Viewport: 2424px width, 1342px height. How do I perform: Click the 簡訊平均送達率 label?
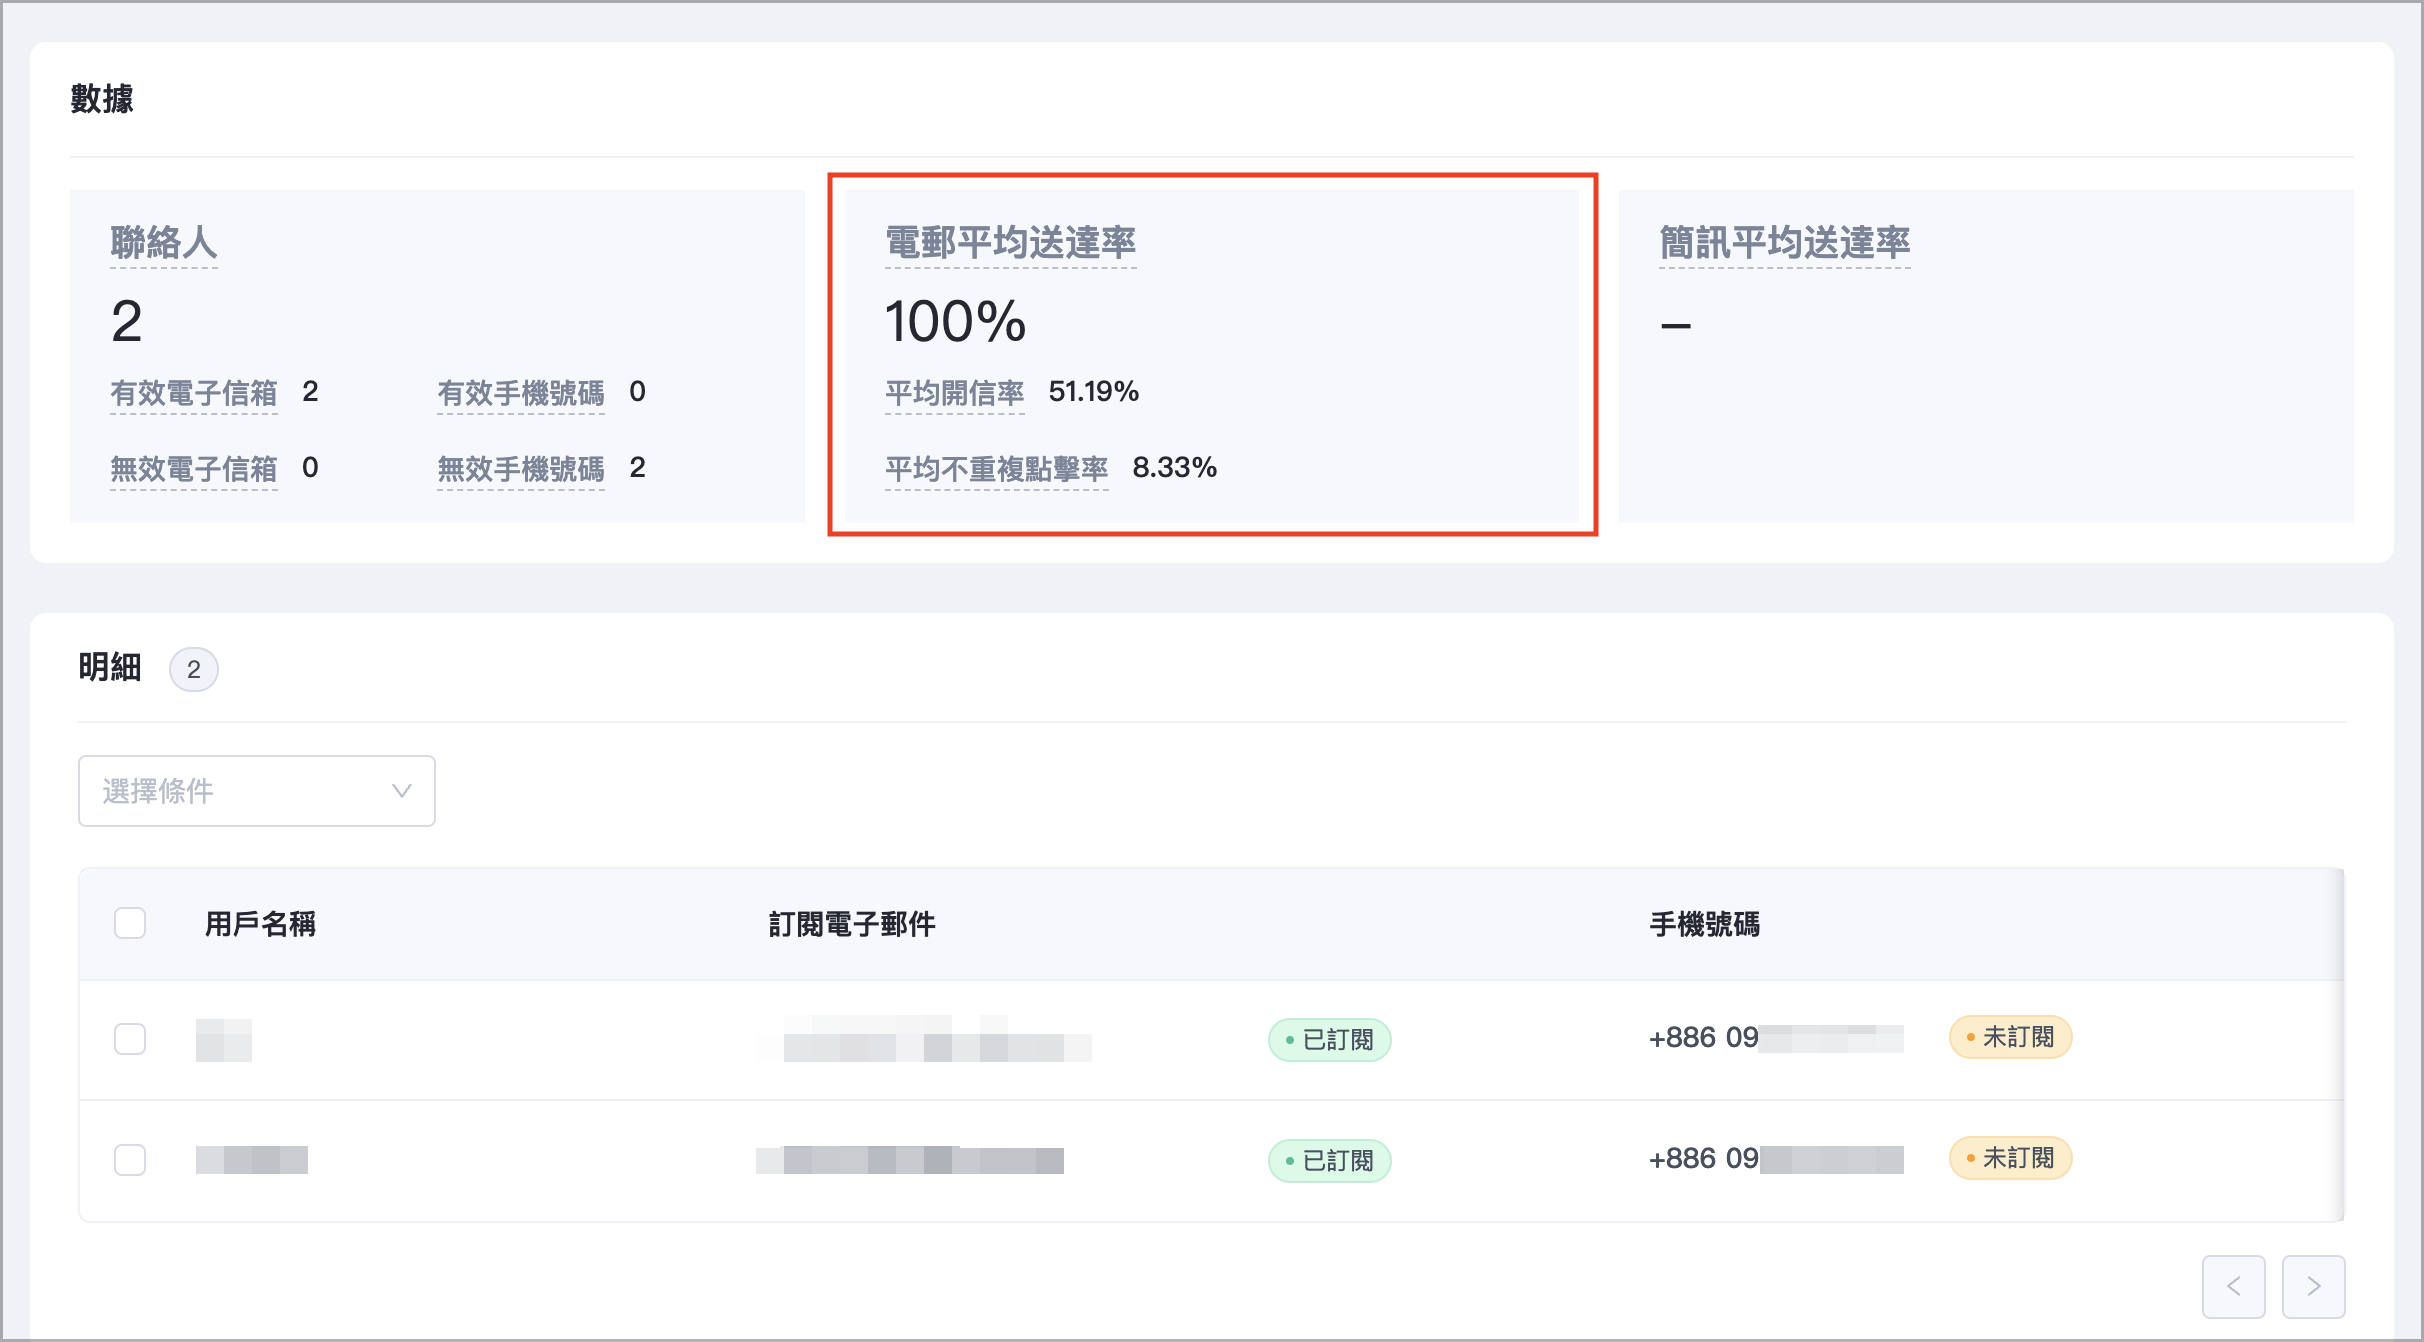tap(1784, 243)
